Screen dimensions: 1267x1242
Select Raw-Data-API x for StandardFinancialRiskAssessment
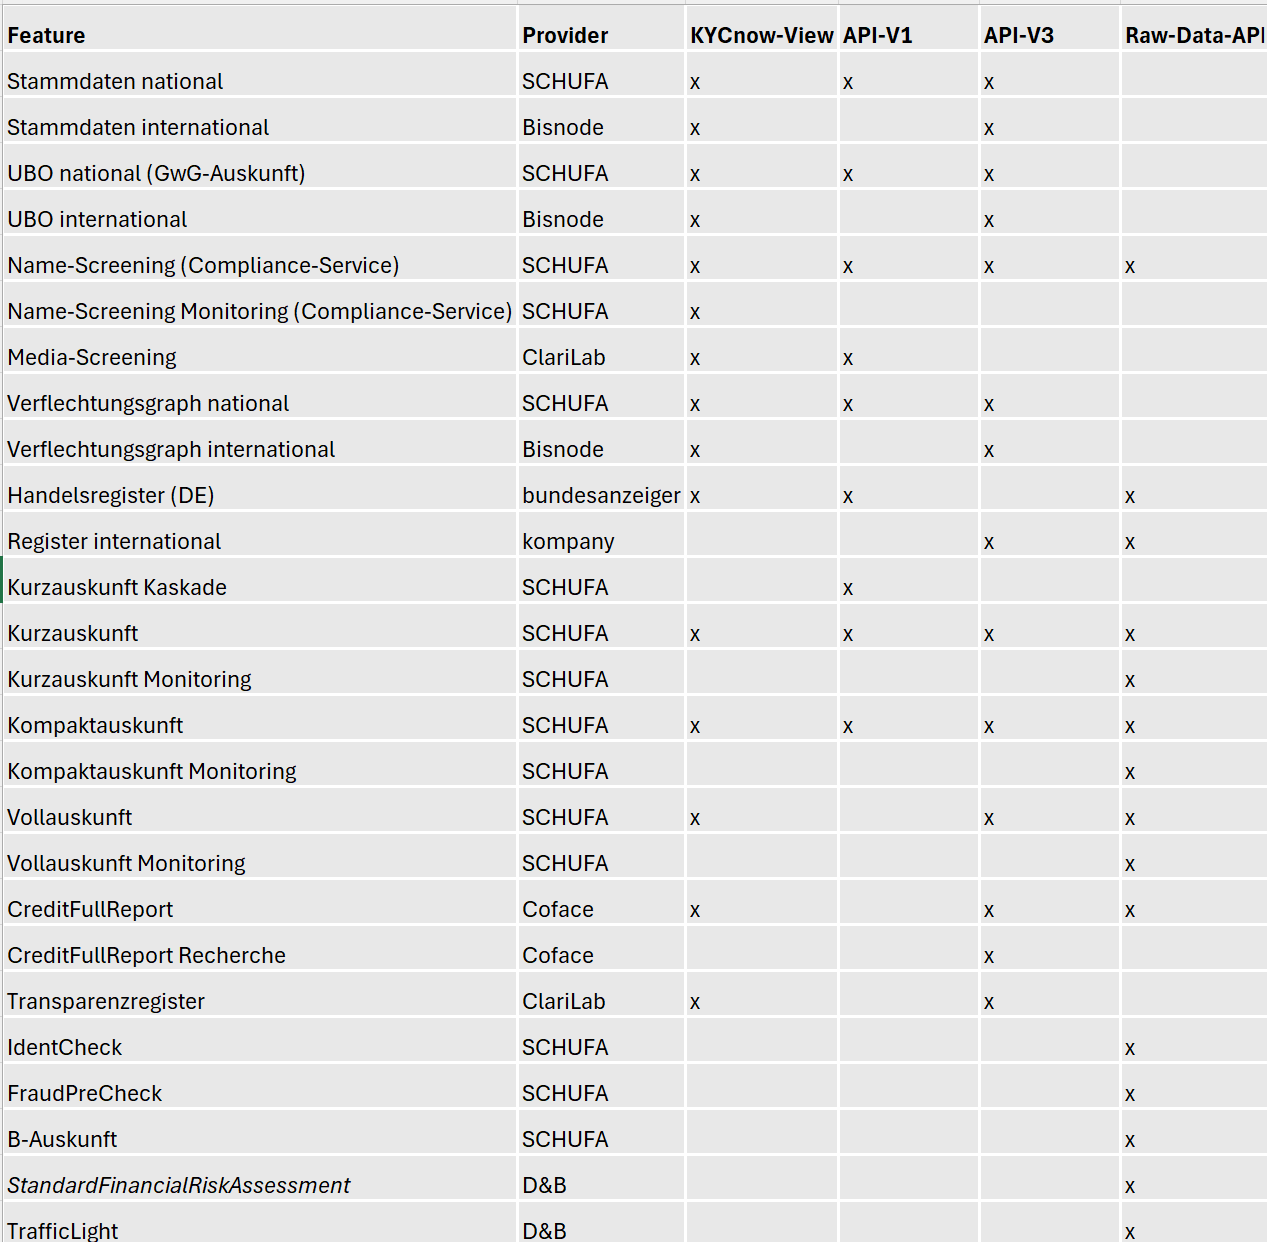click(x=1130, y=1187)
